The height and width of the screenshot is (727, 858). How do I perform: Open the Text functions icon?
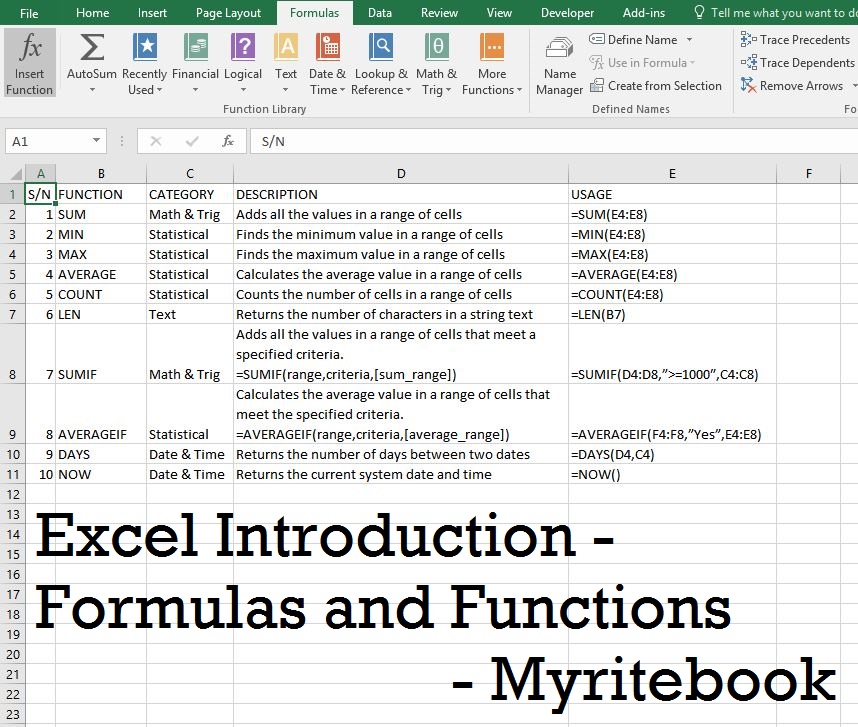pos(286,48)
